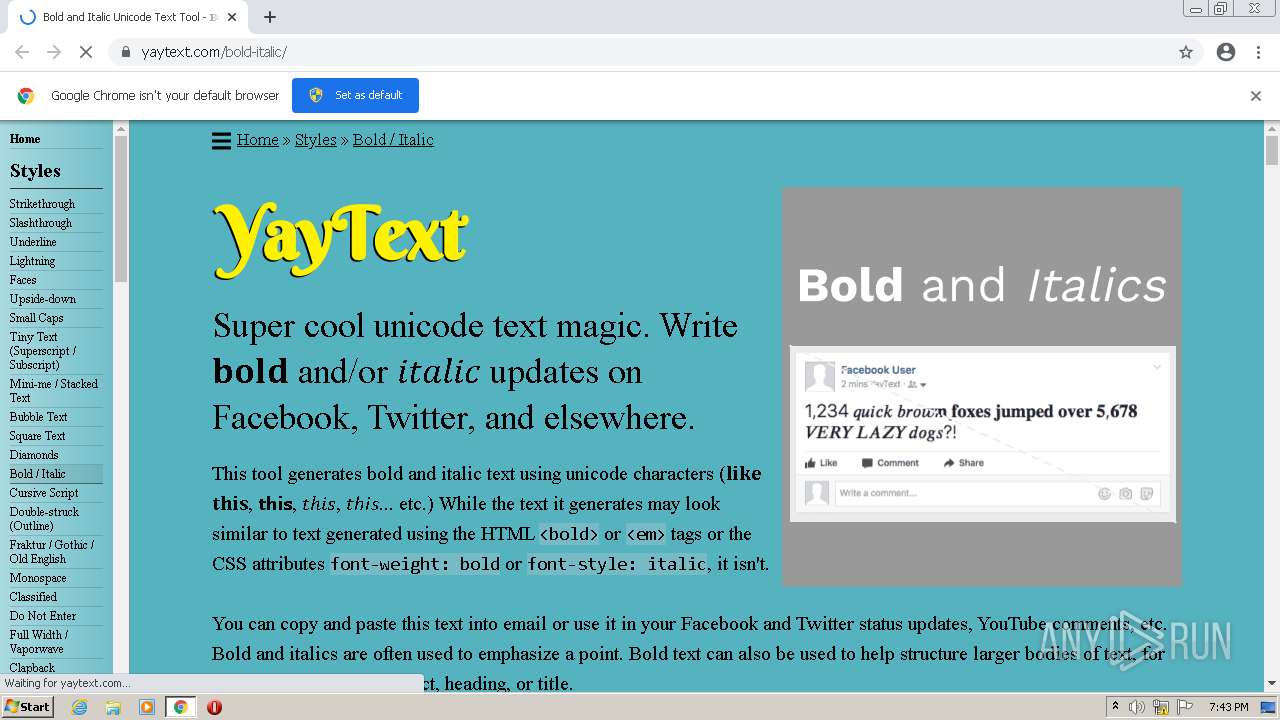Open the Action Center flag icon
Image resolution: width=1280 pixels, height=720 pixels.
1185,707
